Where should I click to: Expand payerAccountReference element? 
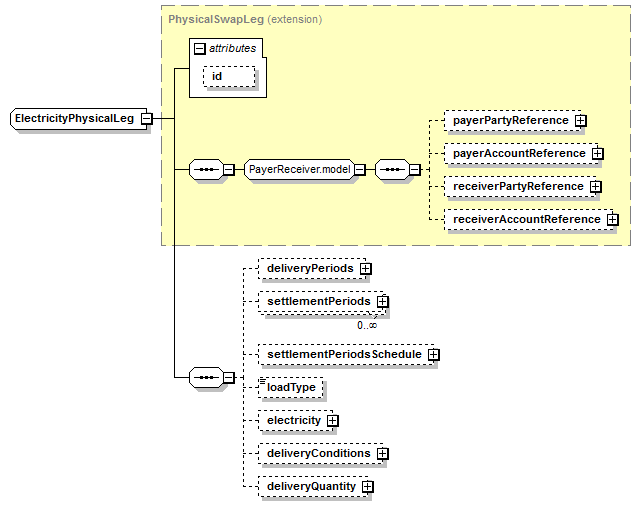597,154
